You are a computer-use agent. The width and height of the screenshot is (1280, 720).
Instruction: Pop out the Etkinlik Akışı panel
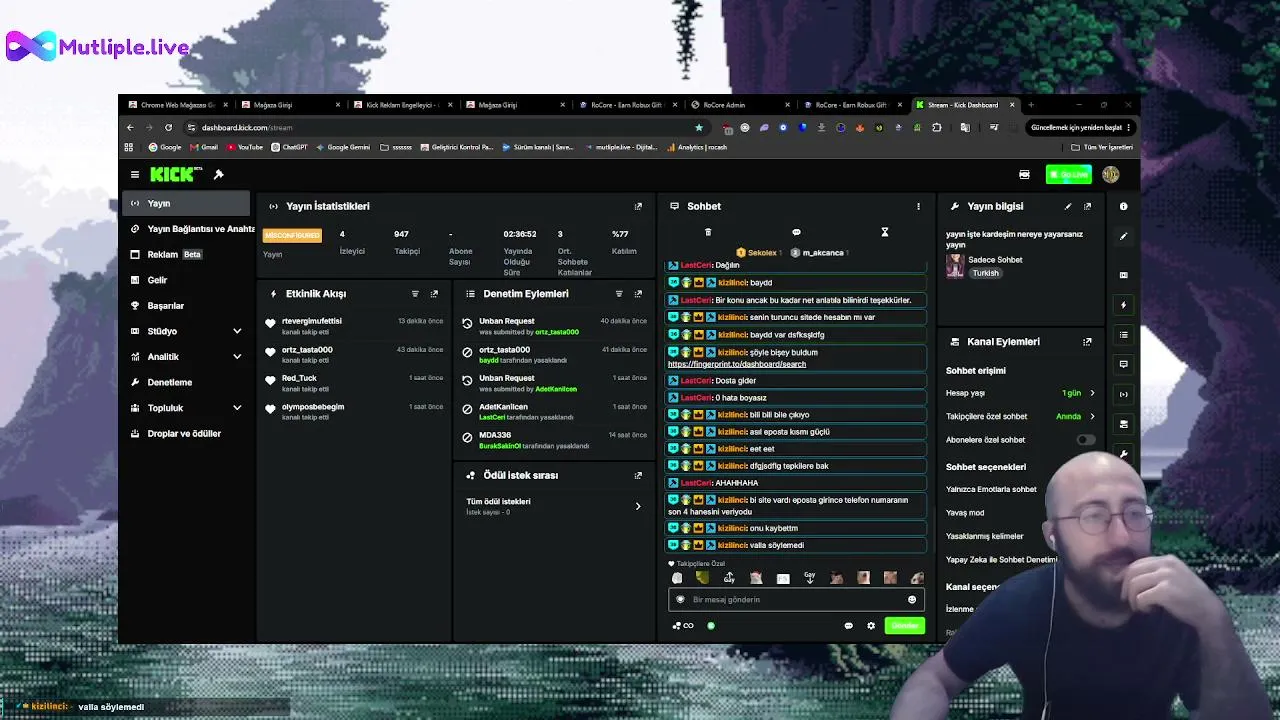434,294
